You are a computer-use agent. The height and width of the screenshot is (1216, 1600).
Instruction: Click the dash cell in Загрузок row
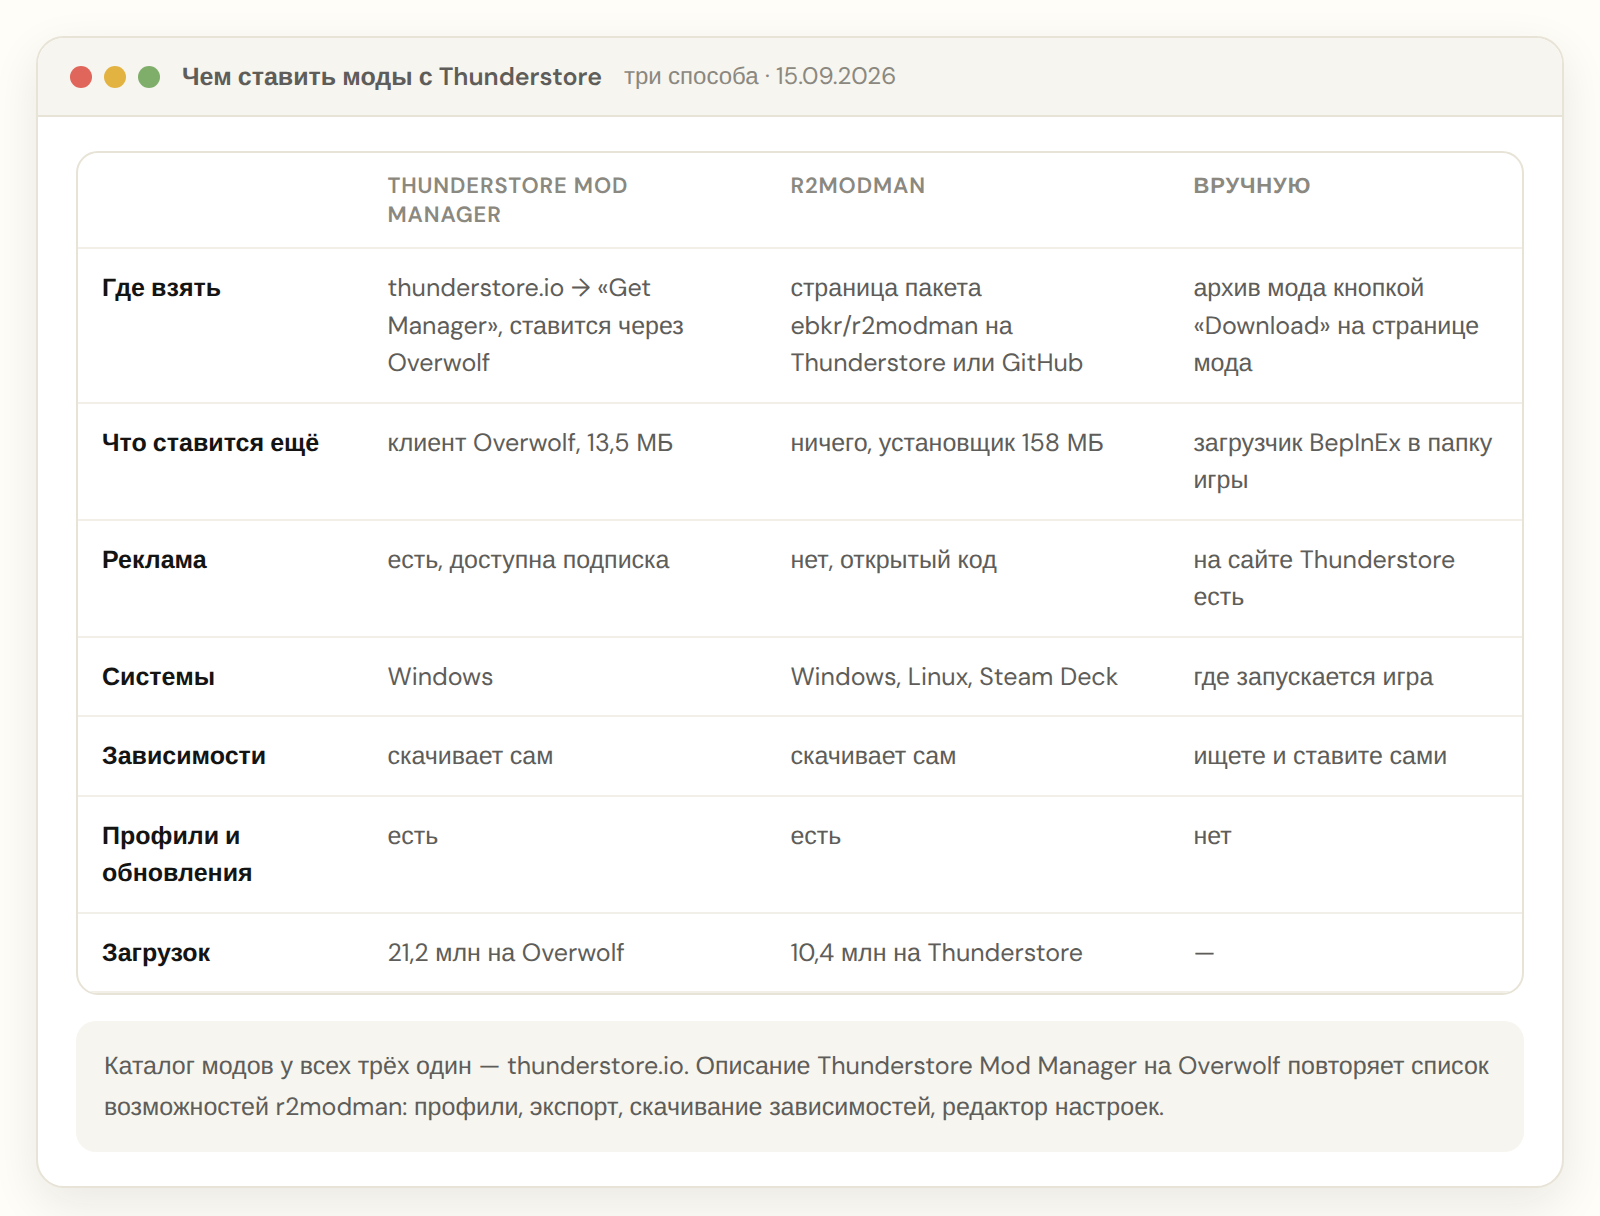click(1204, 953)
